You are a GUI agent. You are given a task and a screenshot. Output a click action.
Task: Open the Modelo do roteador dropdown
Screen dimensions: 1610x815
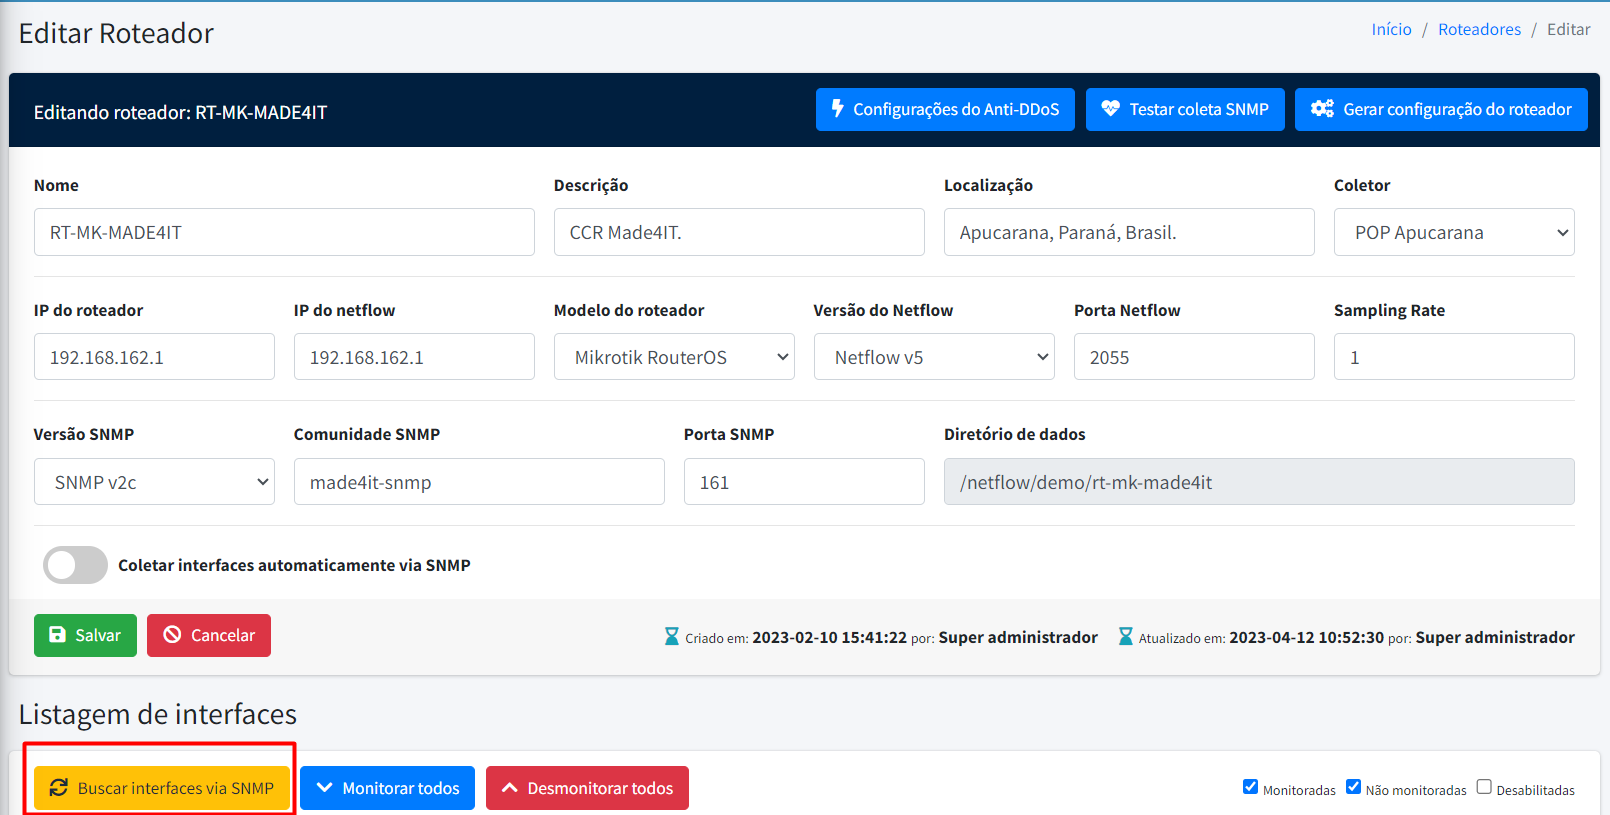click(674, 357)
